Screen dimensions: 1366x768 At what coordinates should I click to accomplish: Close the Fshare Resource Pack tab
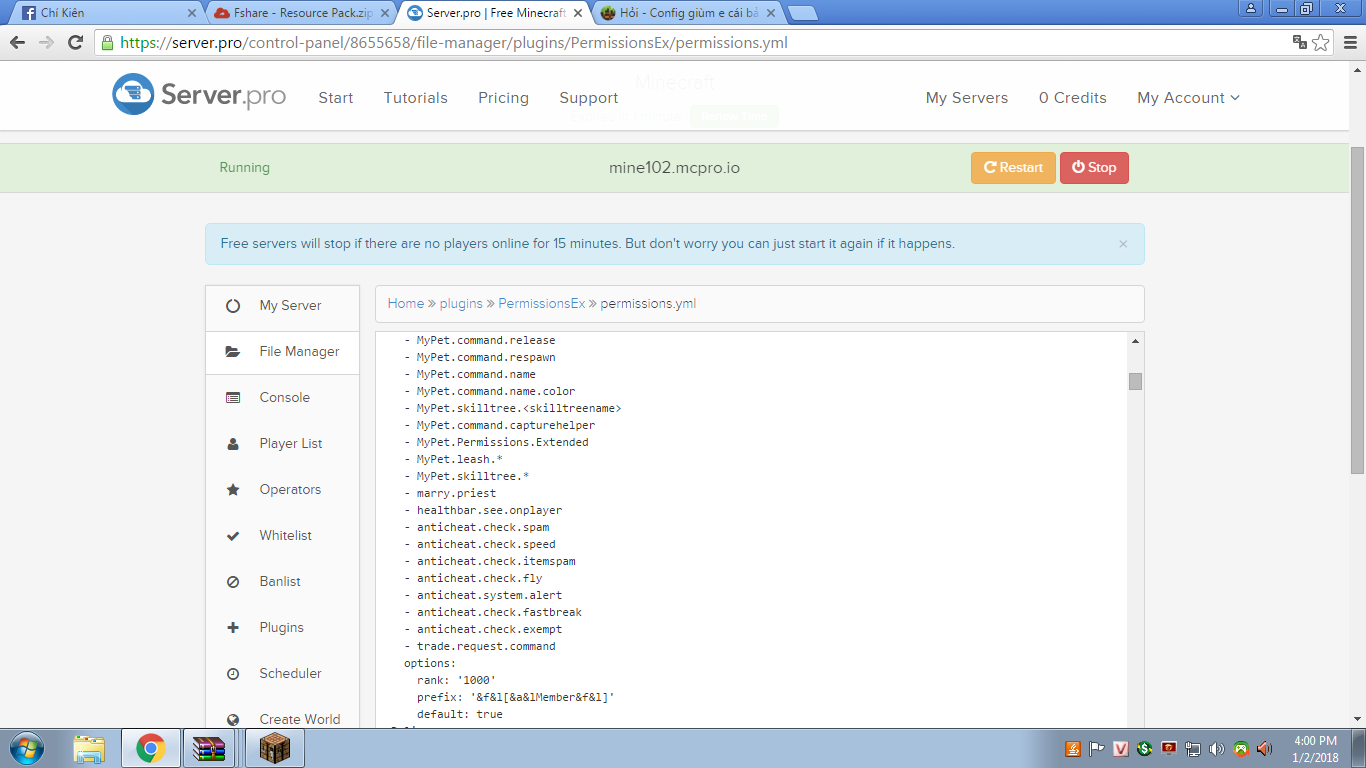click(x=383, y=13)
